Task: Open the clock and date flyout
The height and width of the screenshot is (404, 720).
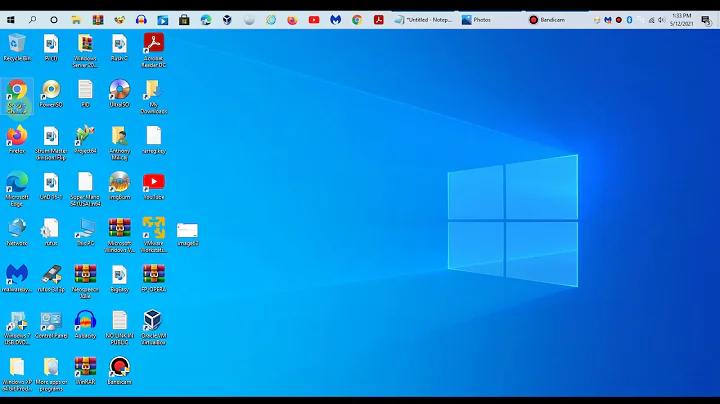Action: pos(681,20)
